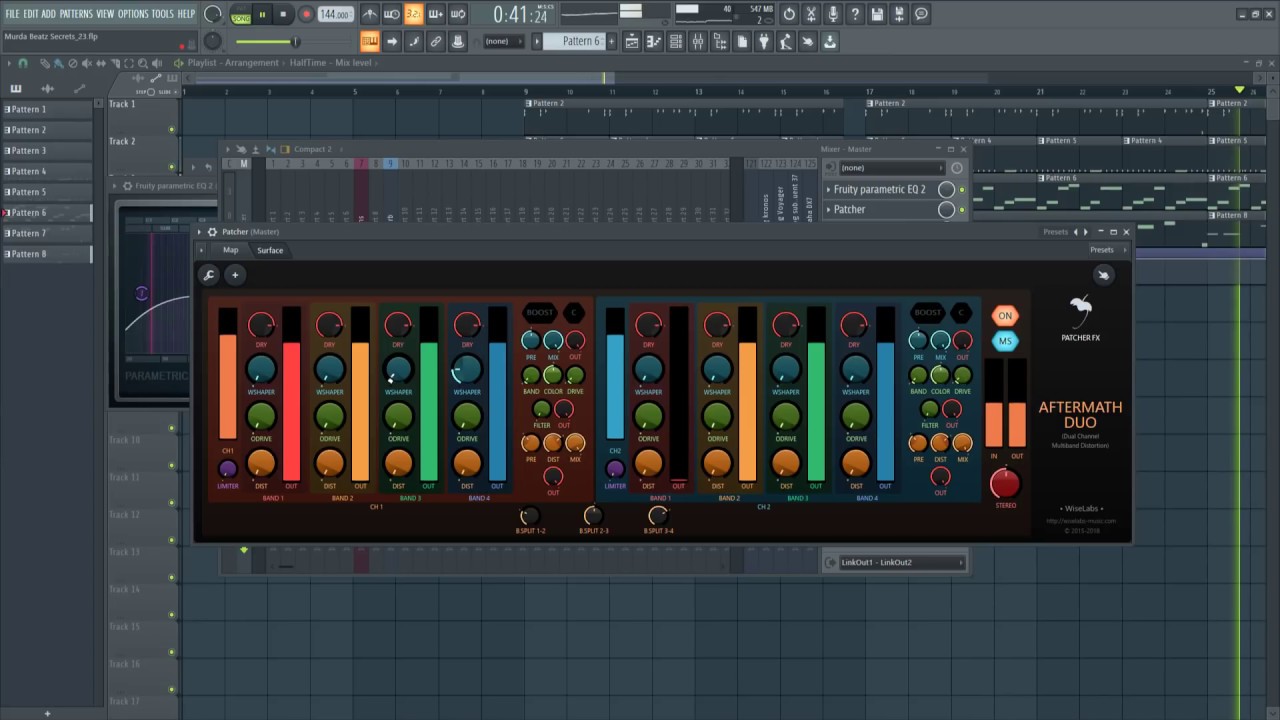Toggle wait for input to start playing

(x=392, y=14)
